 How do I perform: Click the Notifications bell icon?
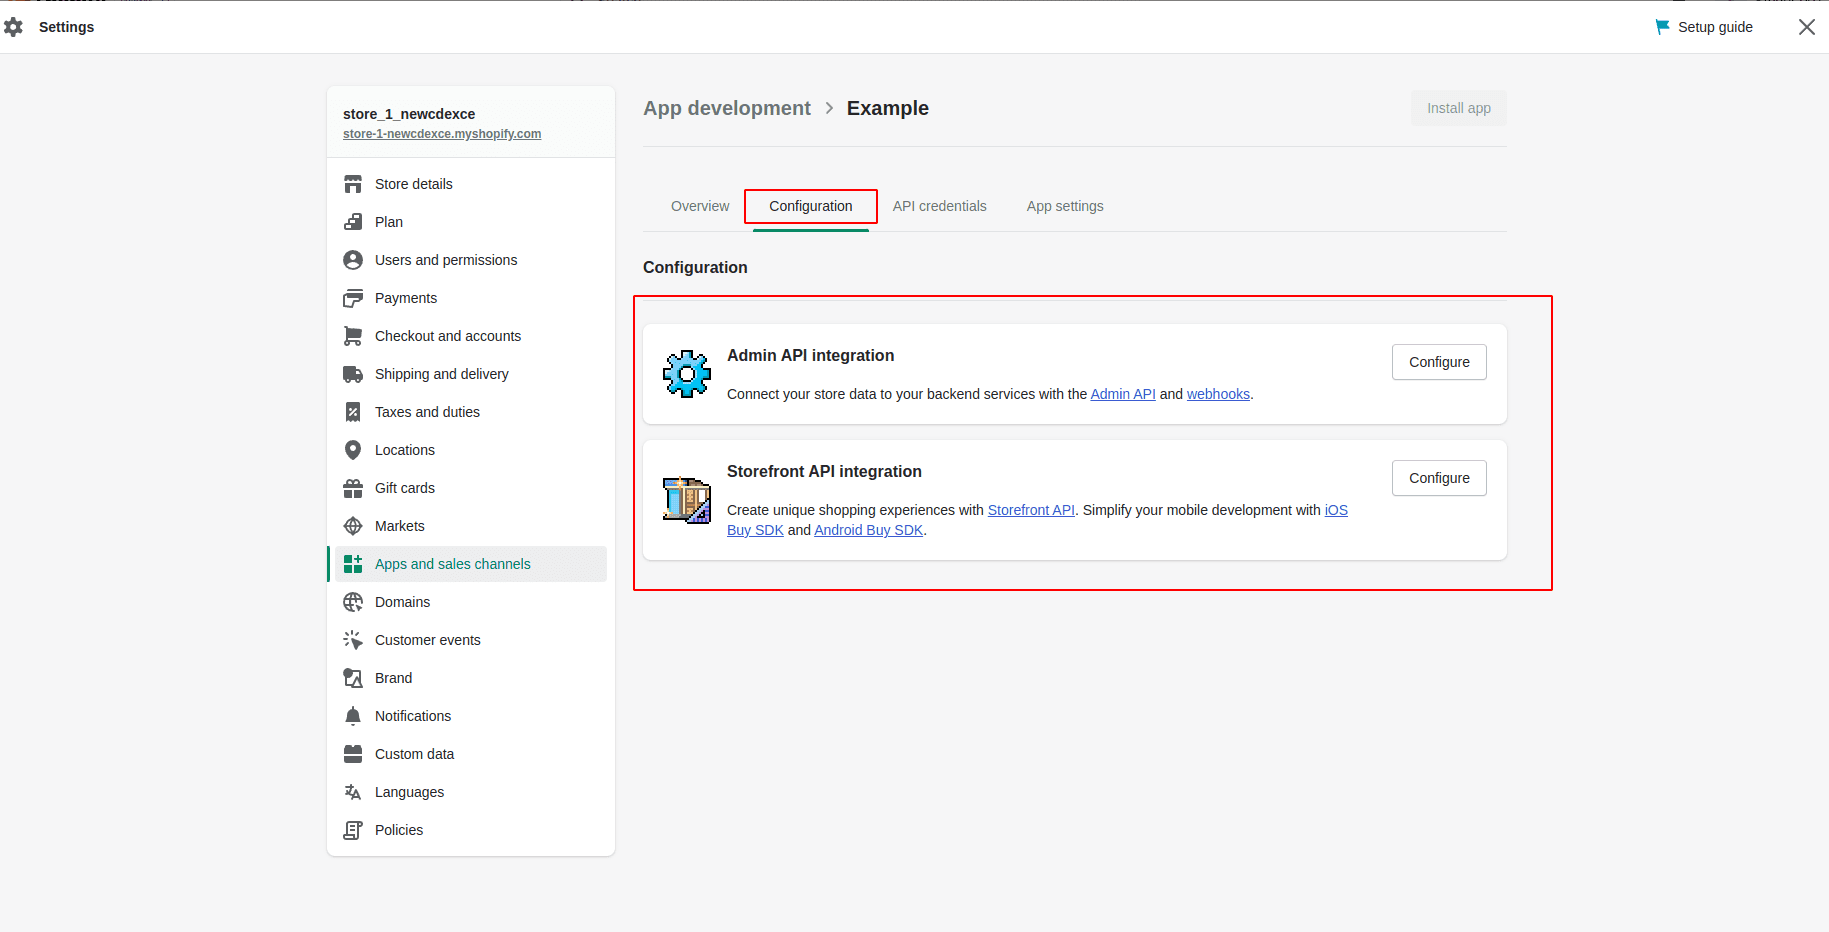[353, 716]
